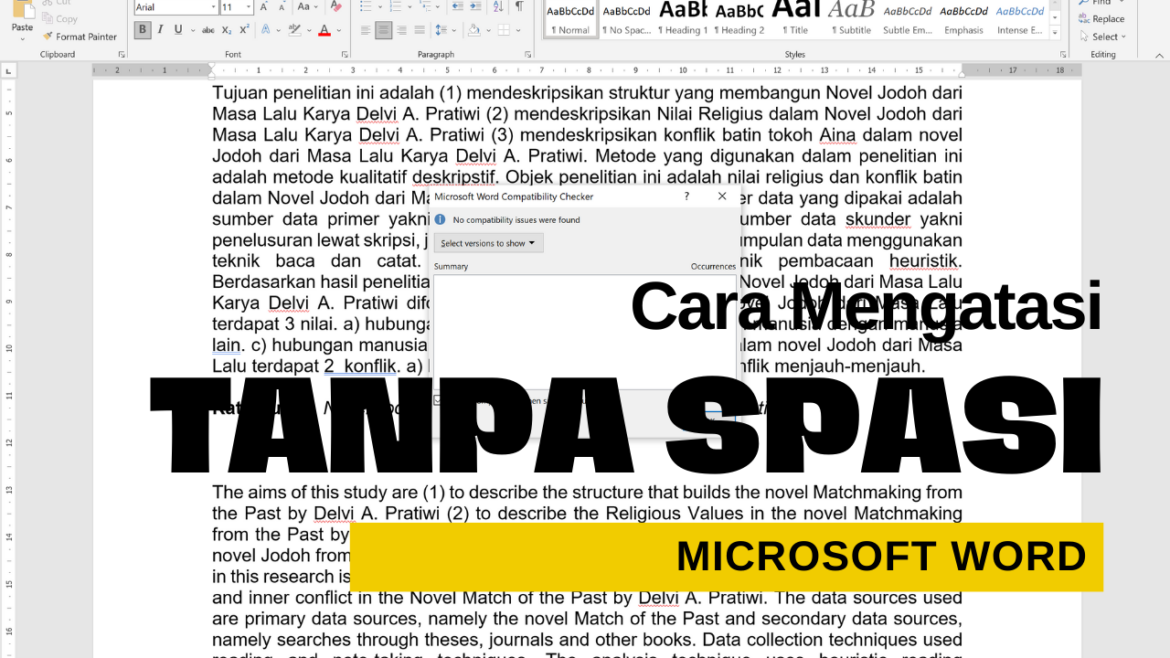Expand the Bullets list dropdown arrow
This screenshot has width=1170, height=658.
[x=380, y=8]
